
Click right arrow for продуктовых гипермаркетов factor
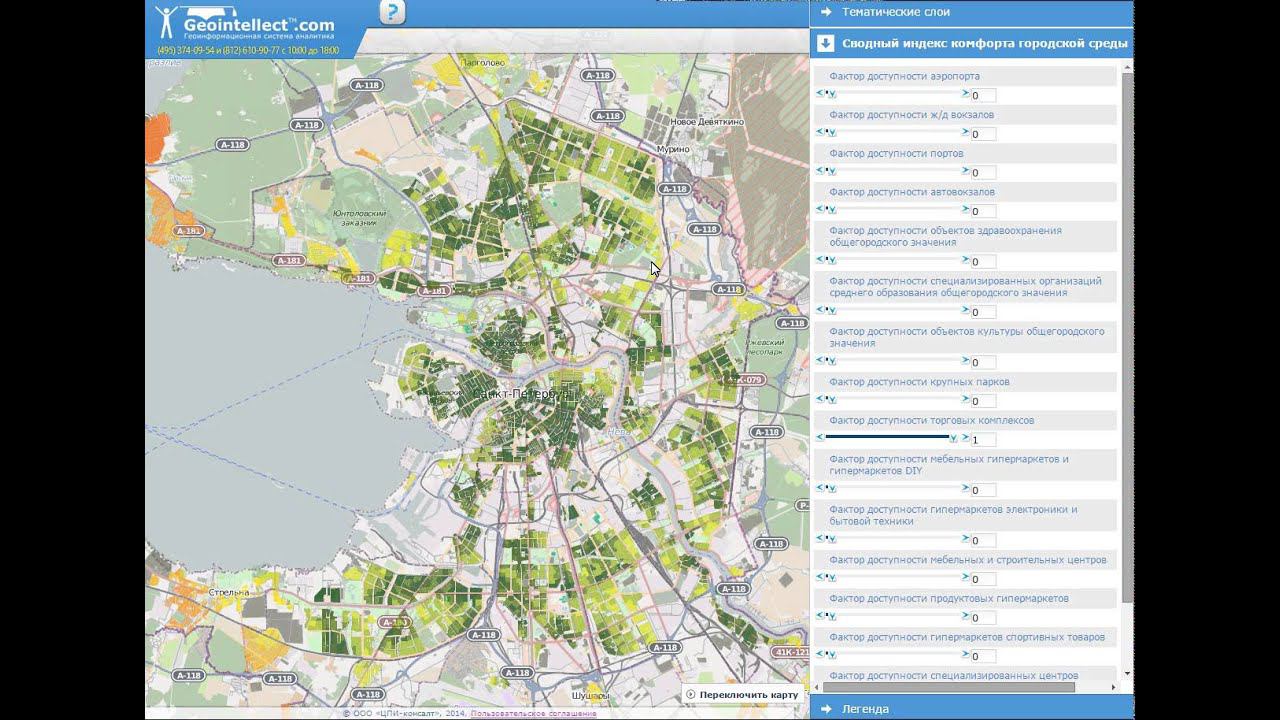(x=965, y=616)
